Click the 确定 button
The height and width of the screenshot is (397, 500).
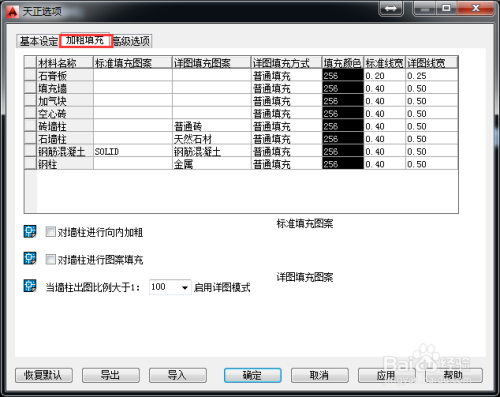pos(252,375)
